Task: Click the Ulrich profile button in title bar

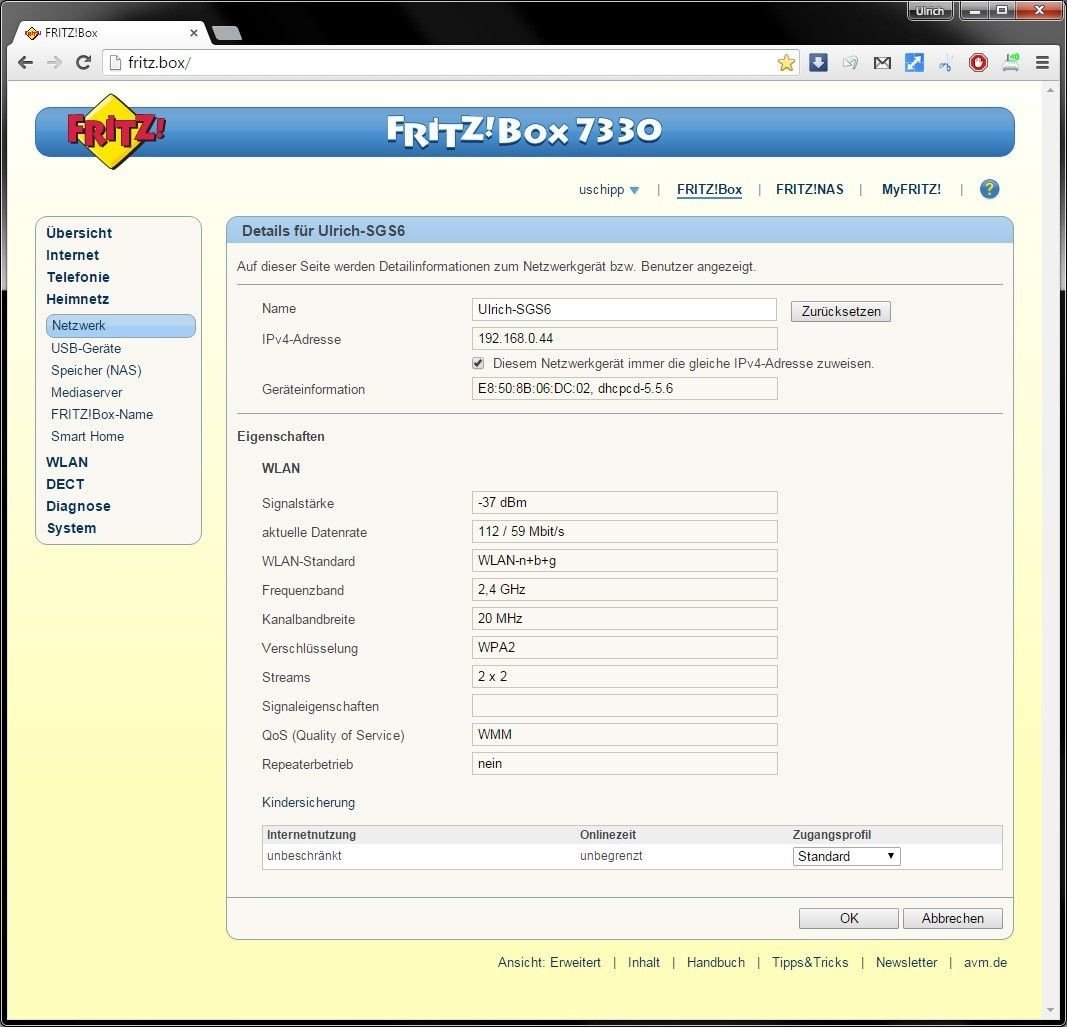Action: coord(930,11)
